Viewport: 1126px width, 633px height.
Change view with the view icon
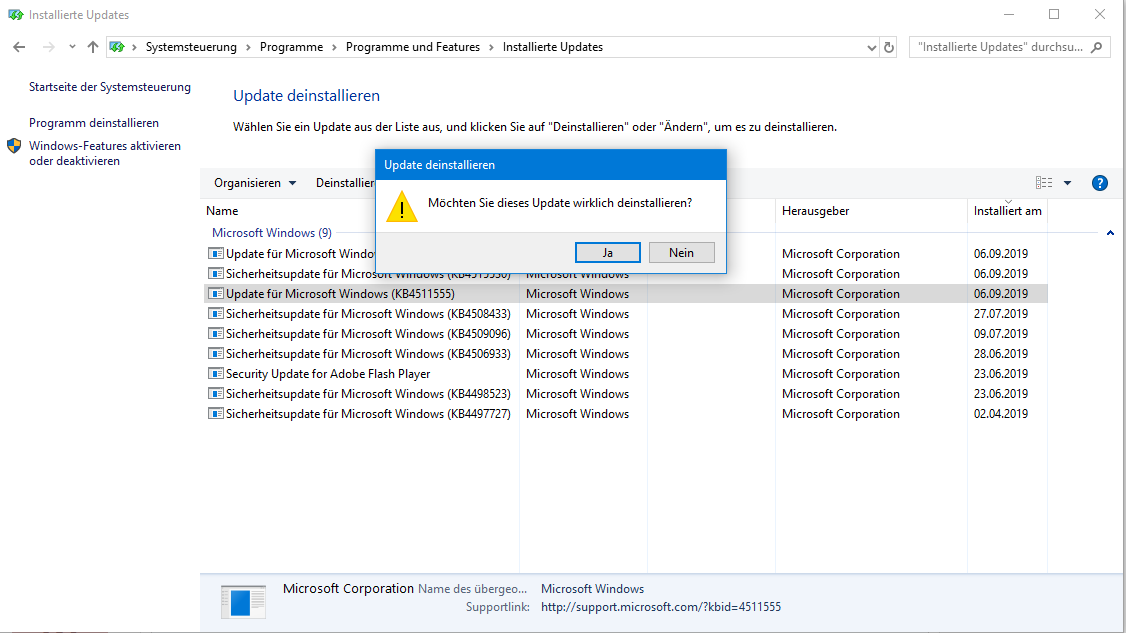[1044, 183]
